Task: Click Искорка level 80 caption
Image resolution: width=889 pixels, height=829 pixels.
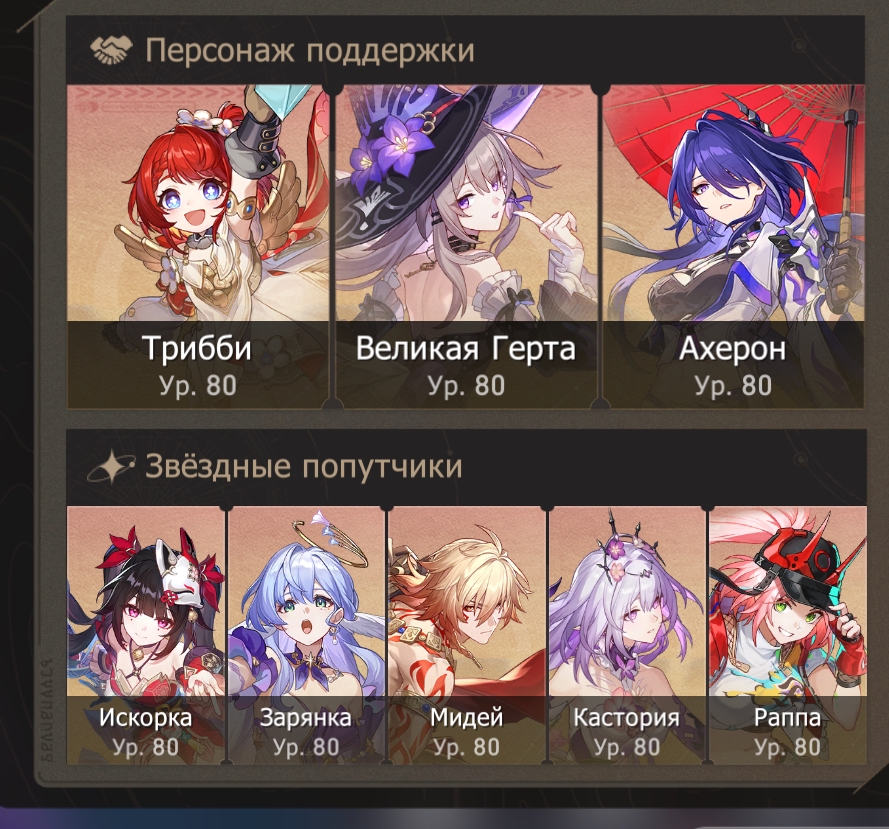Action: pos(146,747)
